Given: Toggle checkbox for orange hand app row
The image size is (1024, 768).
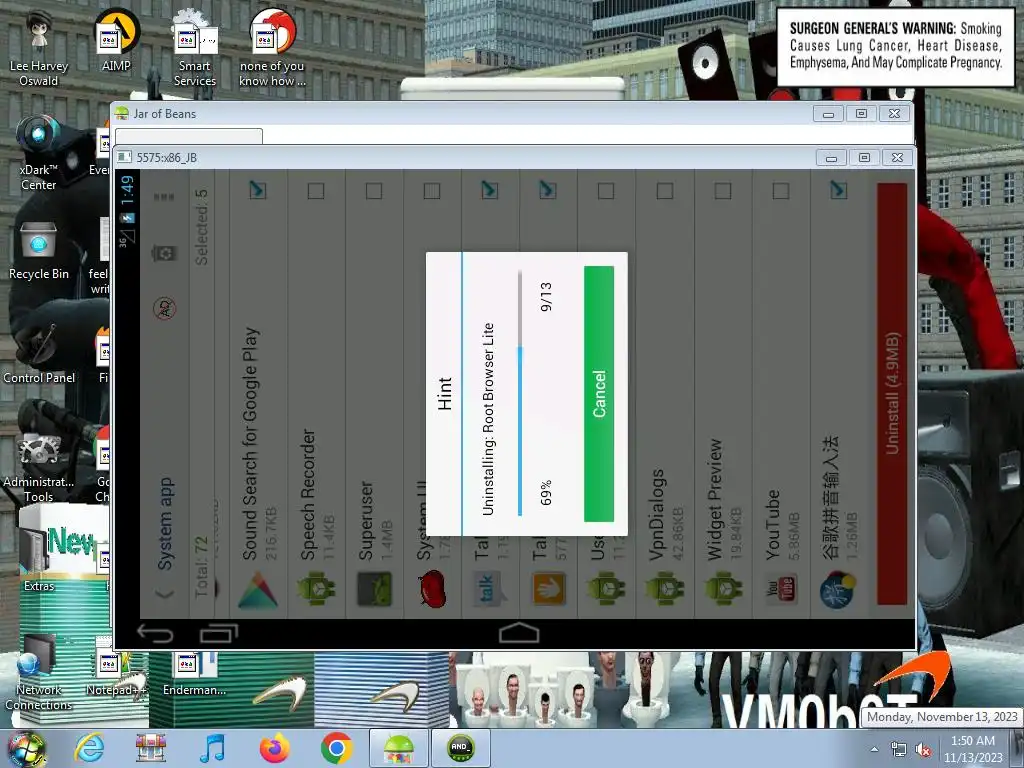Looking at the screenshot, I should 547,190.
